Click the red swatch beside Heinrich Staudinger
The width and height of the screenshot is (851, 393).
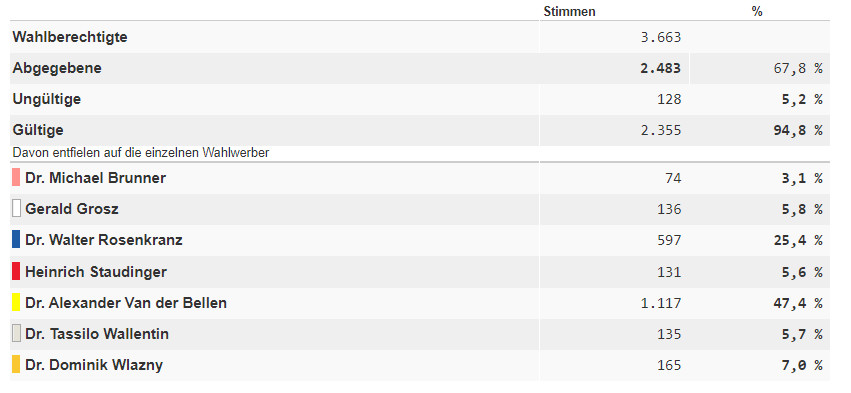coord(16,271)
